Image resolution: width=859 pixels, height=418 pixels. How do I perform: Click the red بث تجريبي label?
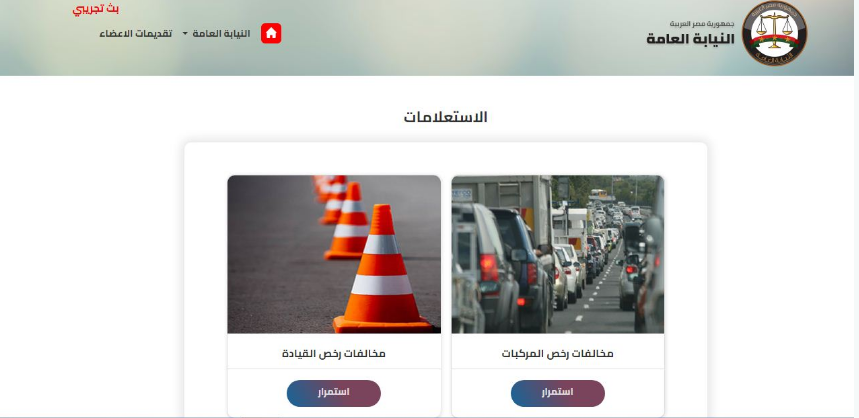pyautogui.click(x=96, y=9)
